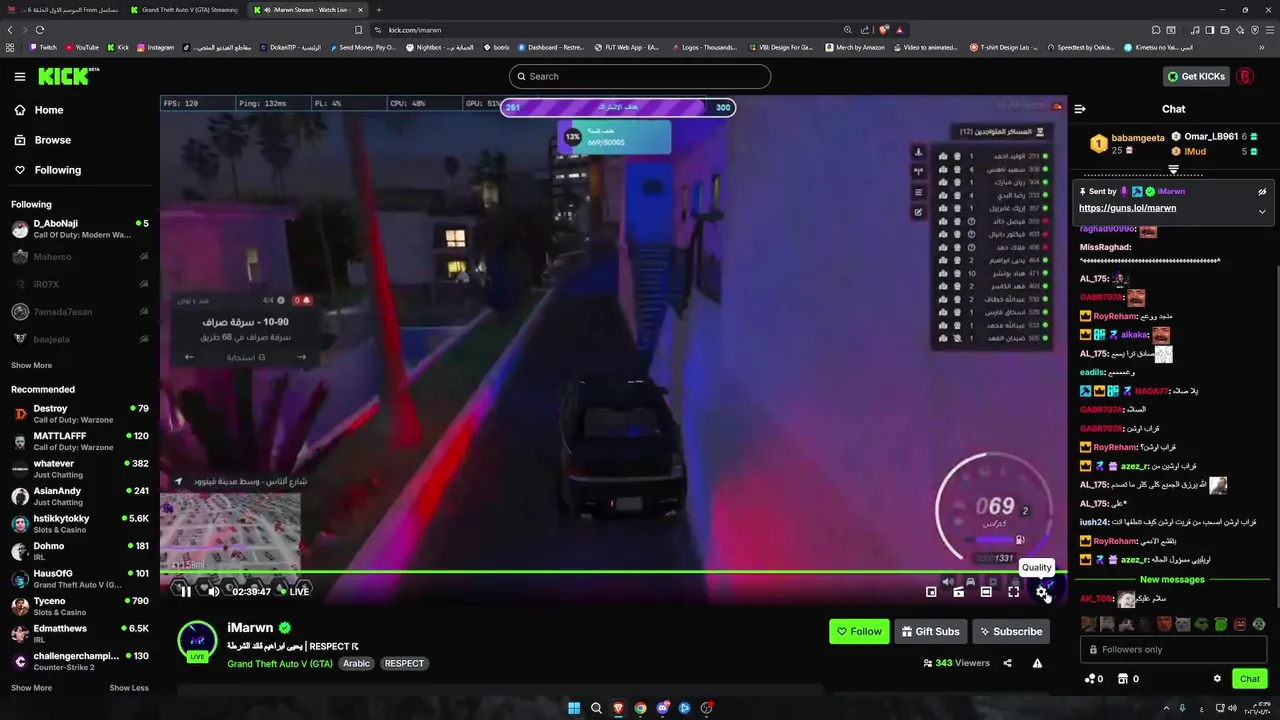Screen dimensions: 1280x720
Task: Open Destroy in Recommended channels
Action: coord(80,413)
